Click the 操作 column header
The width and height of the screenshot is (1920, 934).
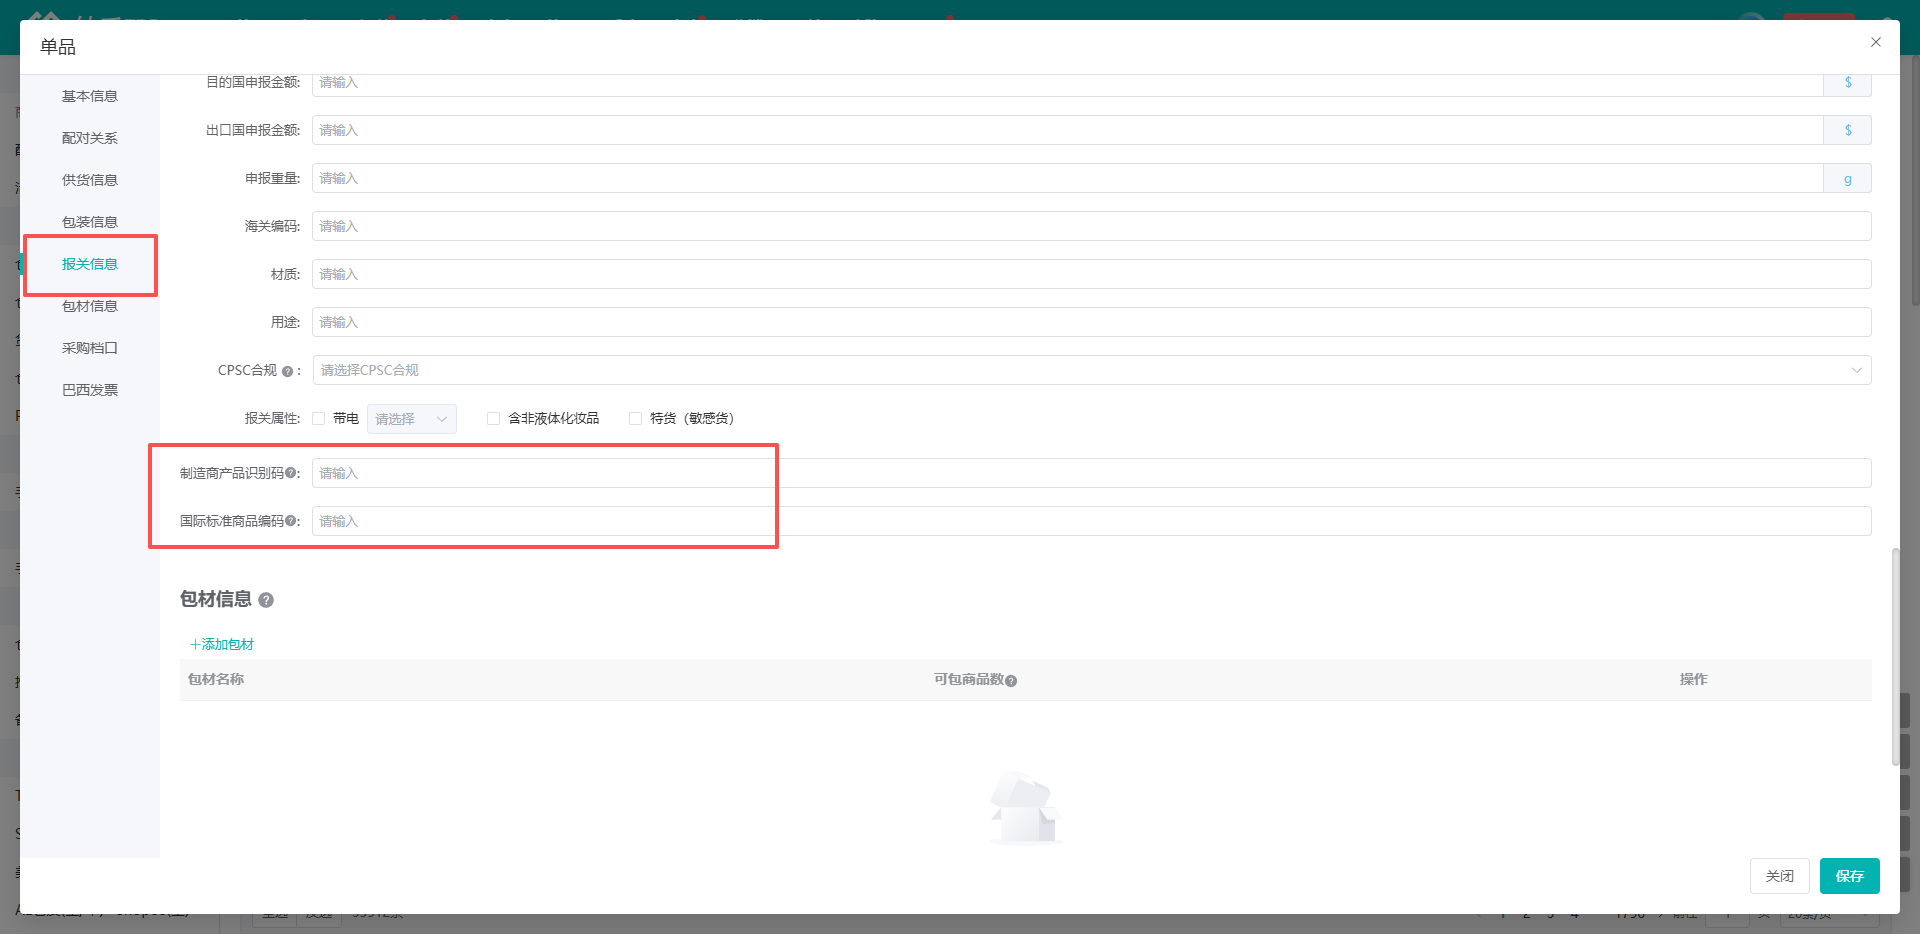[1694, 680]
